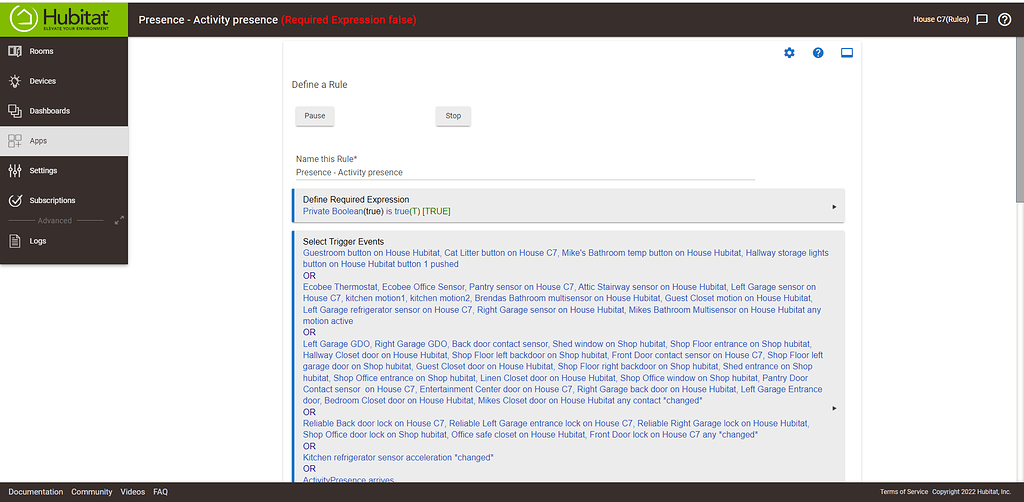Expand Select Trigger Events section arrow

pyautogui.click(x=834, y=408)
